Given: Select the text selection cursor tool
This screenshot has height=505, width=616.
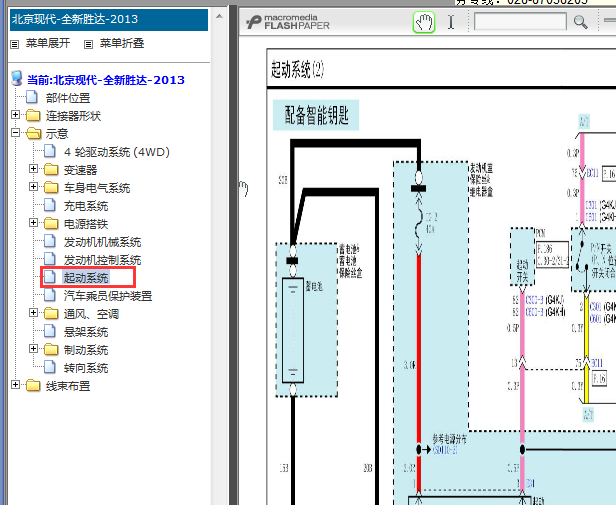Looking at the screenshot, I should 451,22.
